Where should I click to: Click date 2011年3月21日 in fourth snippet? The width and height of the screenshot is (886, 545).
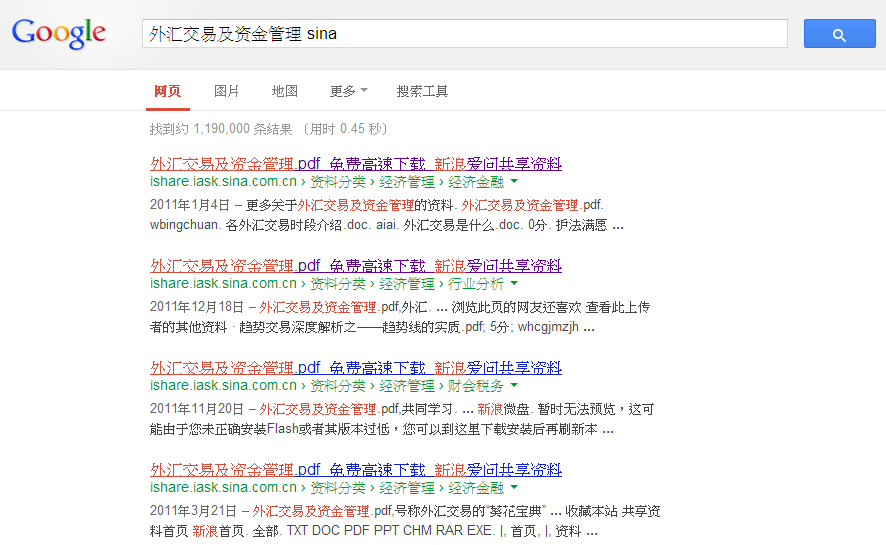193,511
